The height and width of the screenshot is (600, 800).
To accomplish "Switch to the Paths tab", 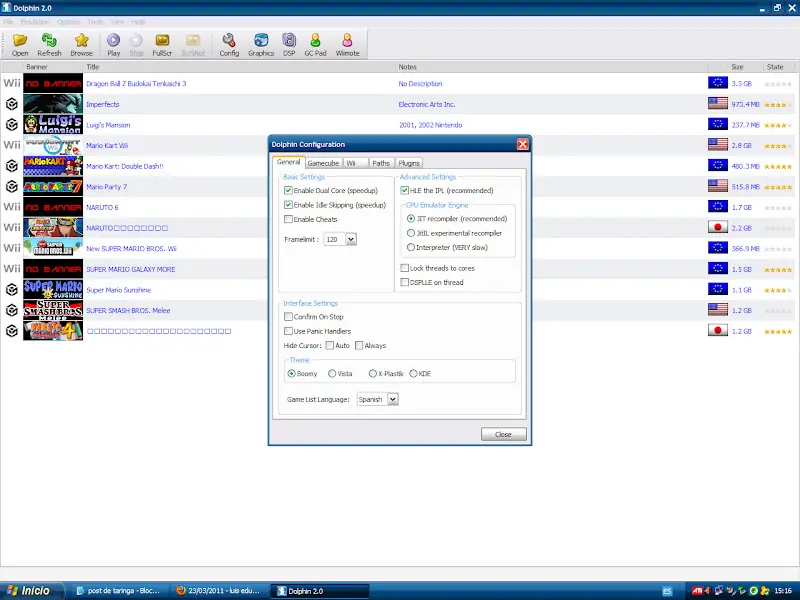I will click(x=381, y=163).
